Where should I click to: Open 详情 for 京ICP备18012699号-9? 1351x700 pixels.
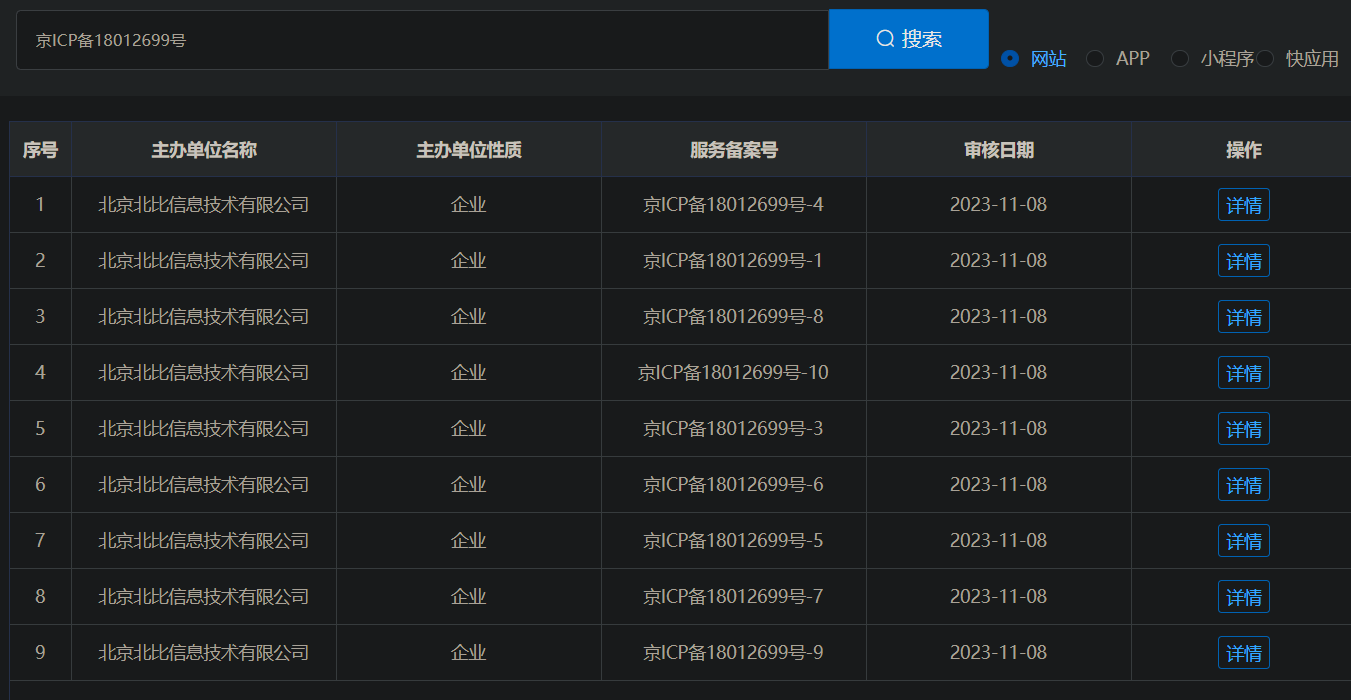coord(1243,653)
